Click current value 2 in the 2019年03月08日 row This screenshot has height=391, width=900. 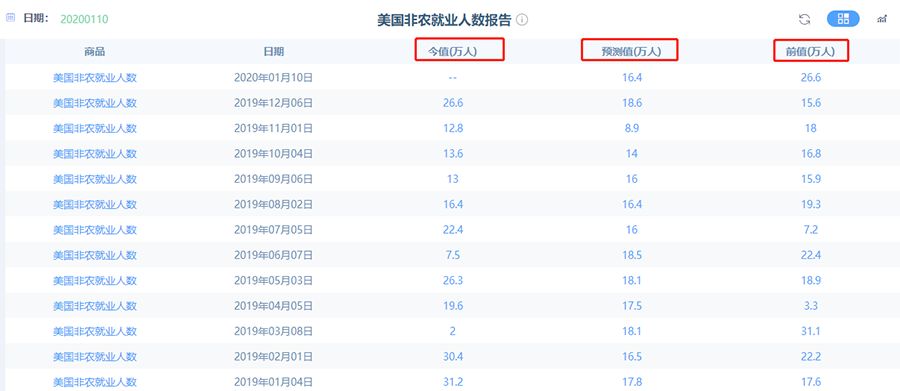[x=453, y=331]
